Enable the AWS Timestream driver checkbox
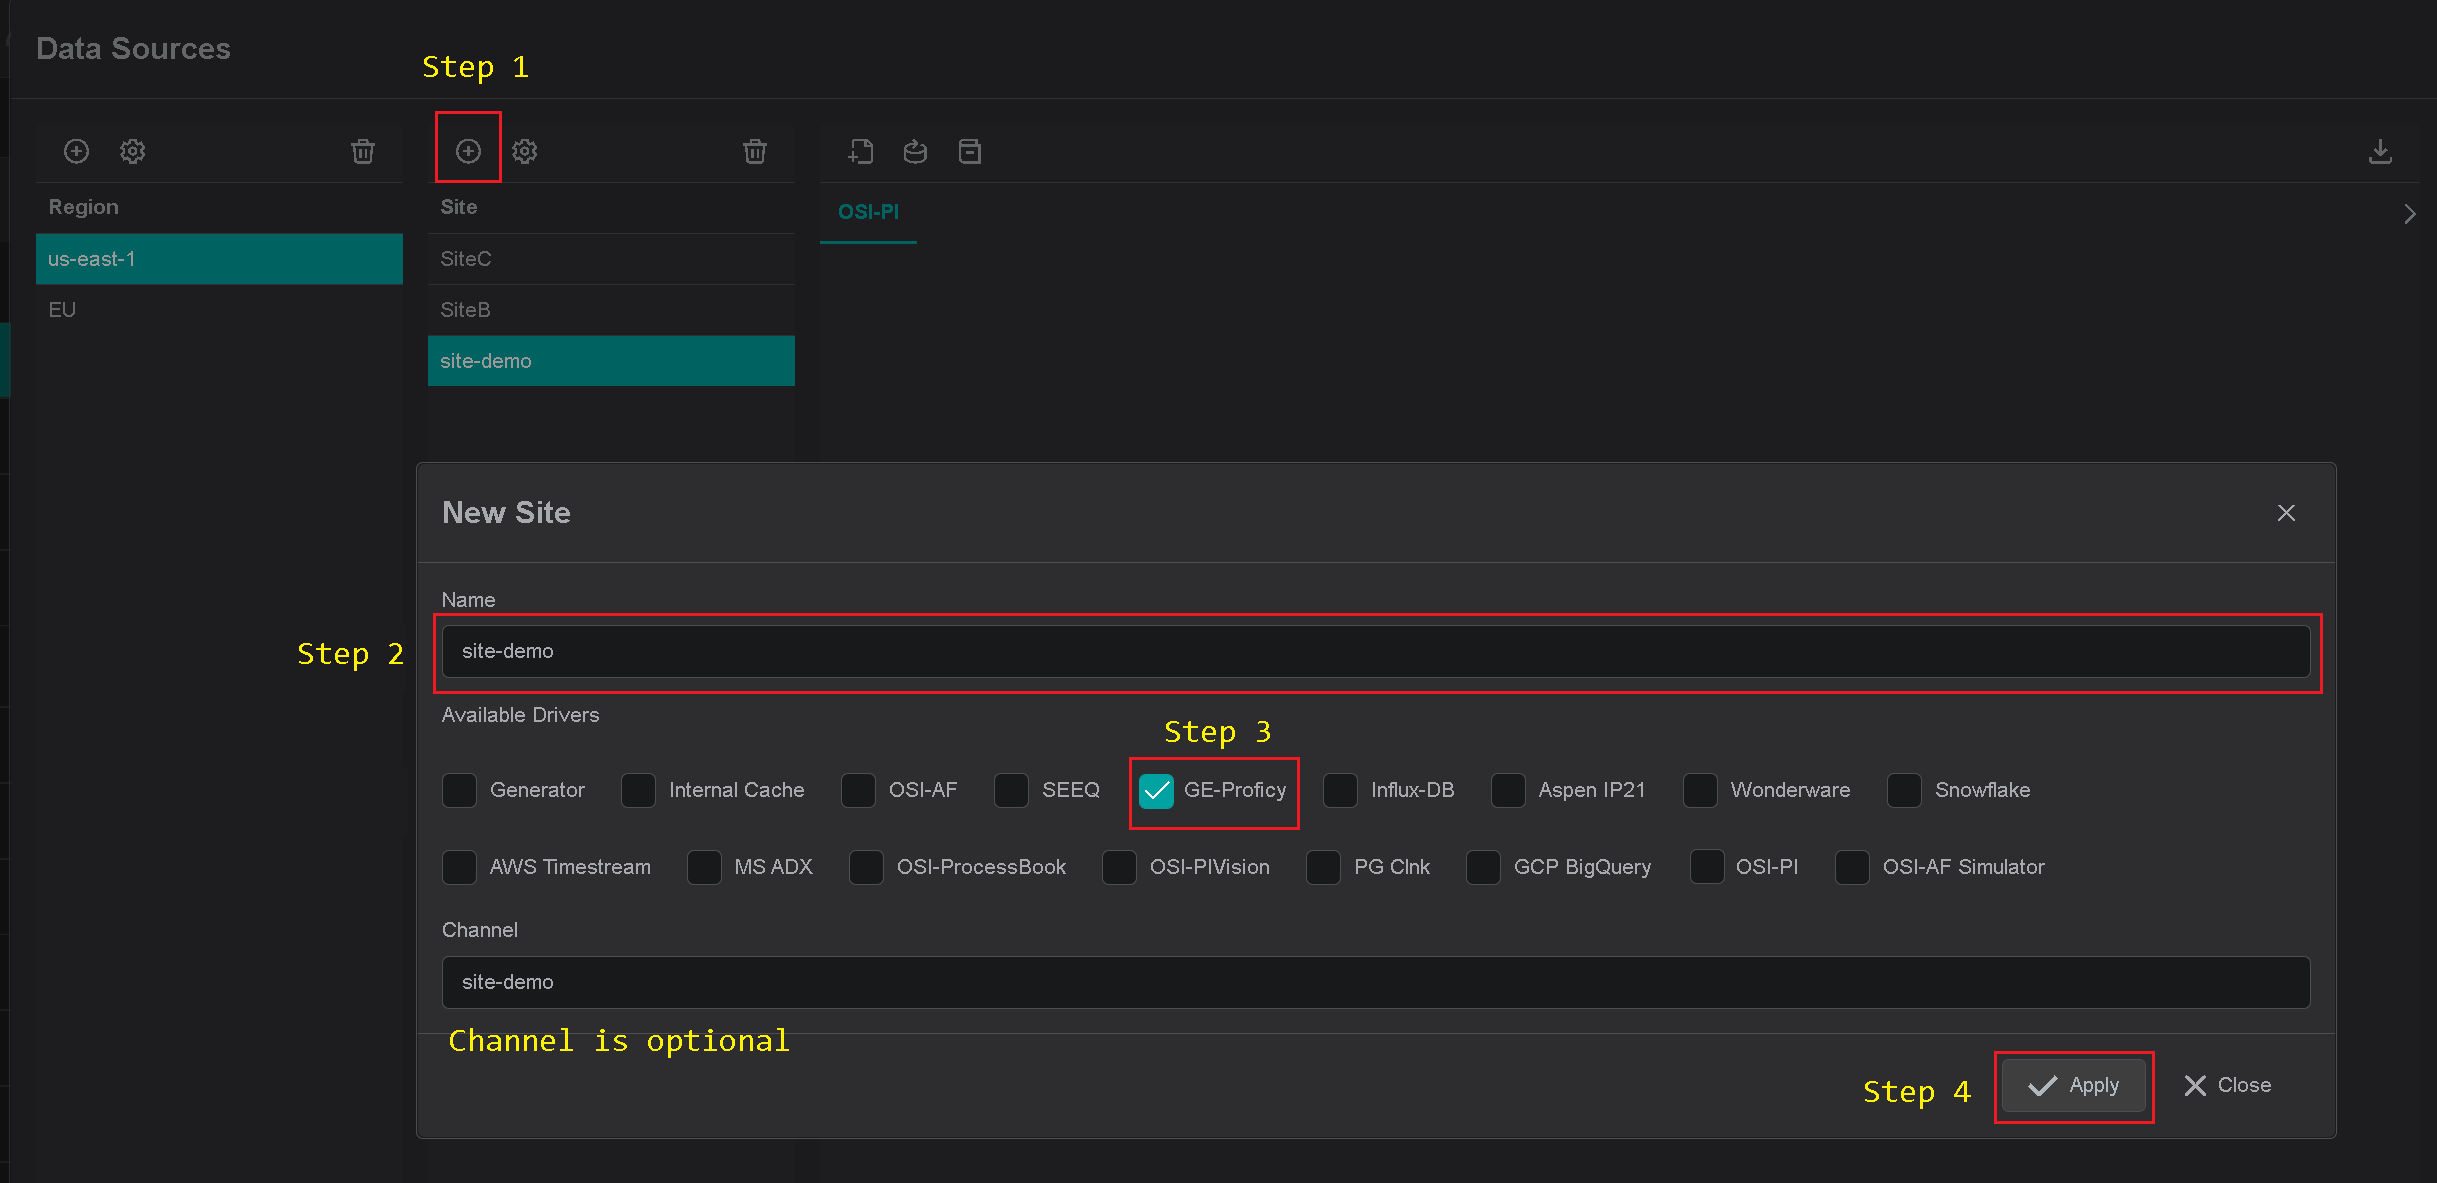 click(x=459, y=867)
